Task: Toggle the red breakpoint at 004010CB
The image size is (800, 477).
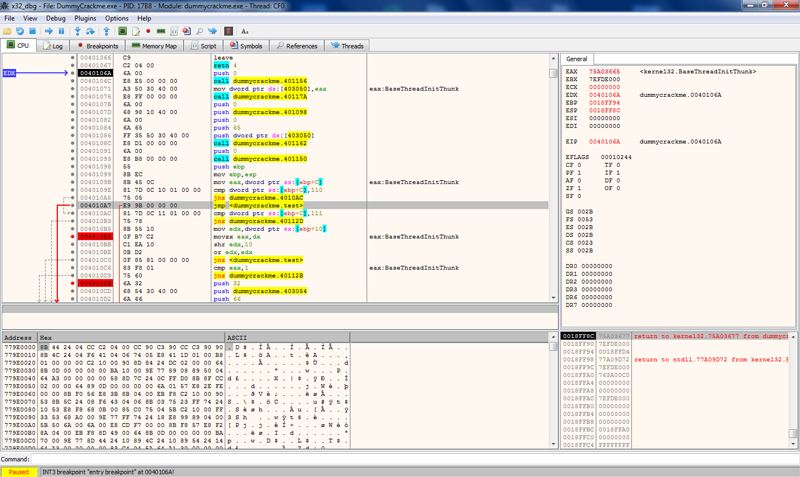Action: (72, 283)
